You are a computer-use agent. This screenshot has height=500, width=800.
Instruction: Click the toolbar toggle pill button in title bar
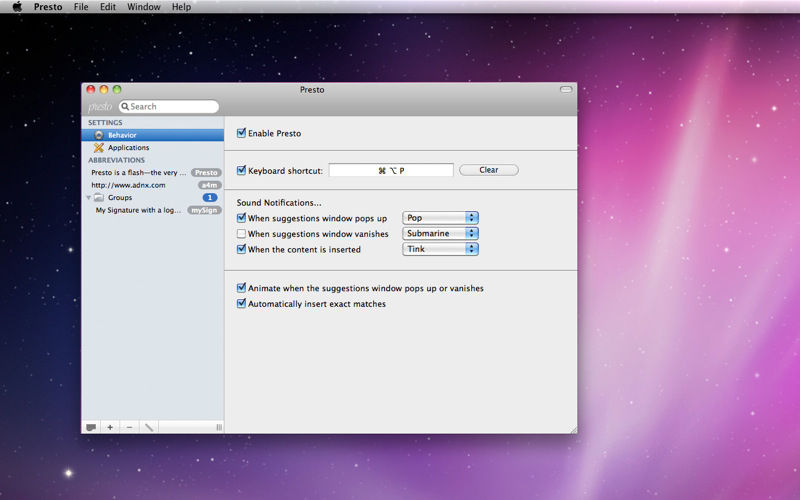pos(566,89)
